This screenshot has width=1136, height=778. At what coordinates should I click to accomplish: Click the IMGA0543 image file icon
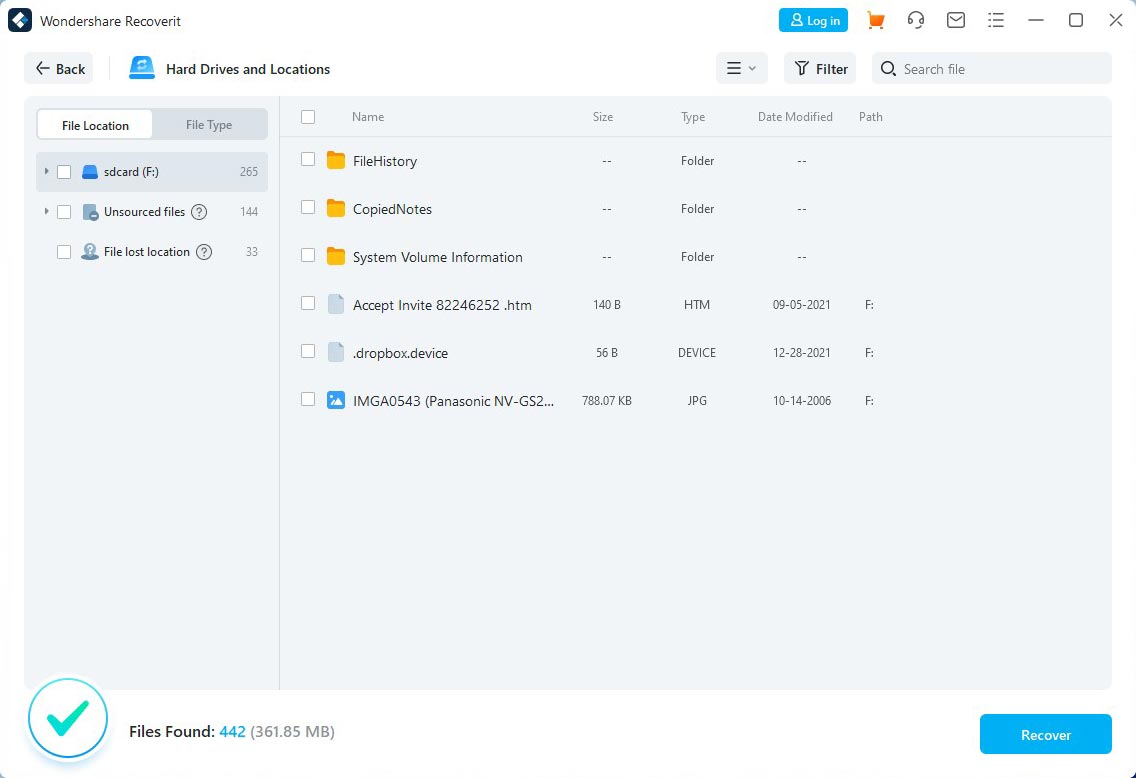tap(335, 400)
